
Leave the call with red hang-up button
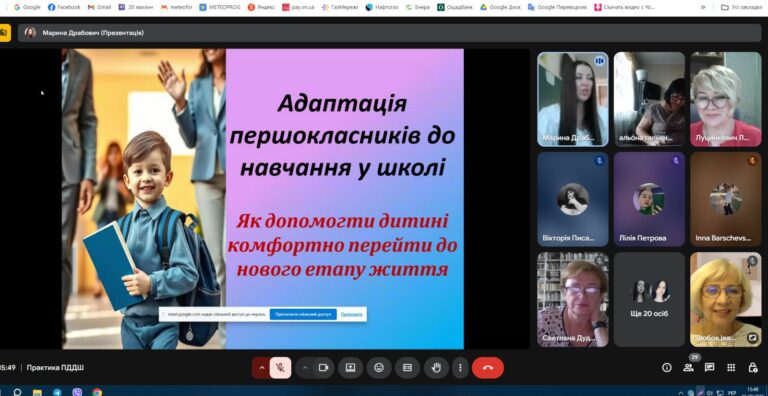(x=488, y=368)
